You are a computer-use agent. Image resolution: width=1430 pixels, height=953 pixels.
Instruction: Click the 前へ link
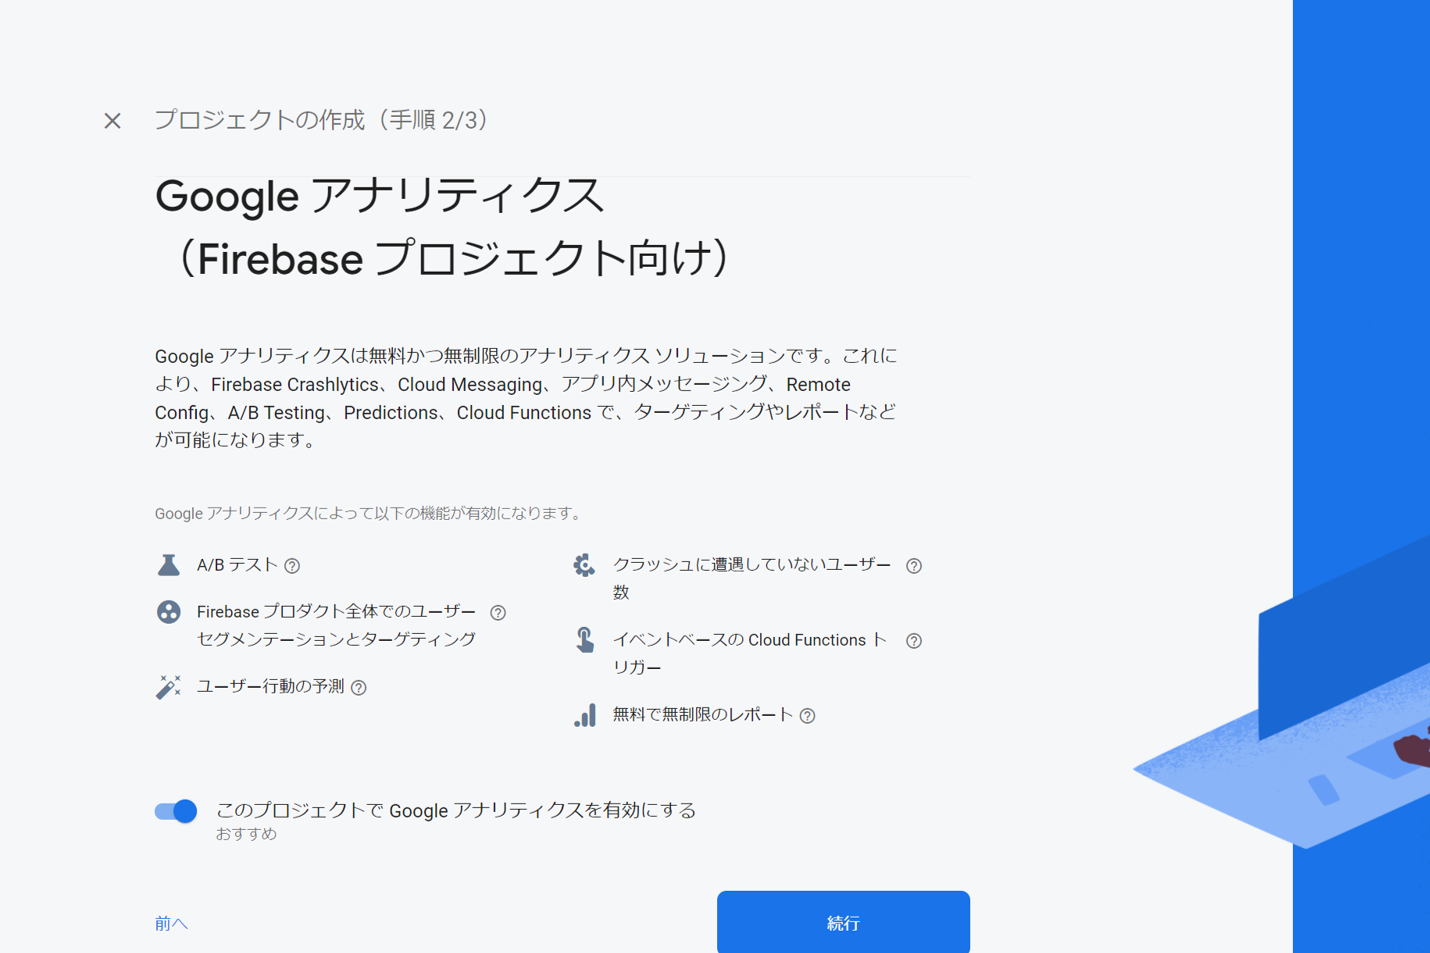coord(170,922)
